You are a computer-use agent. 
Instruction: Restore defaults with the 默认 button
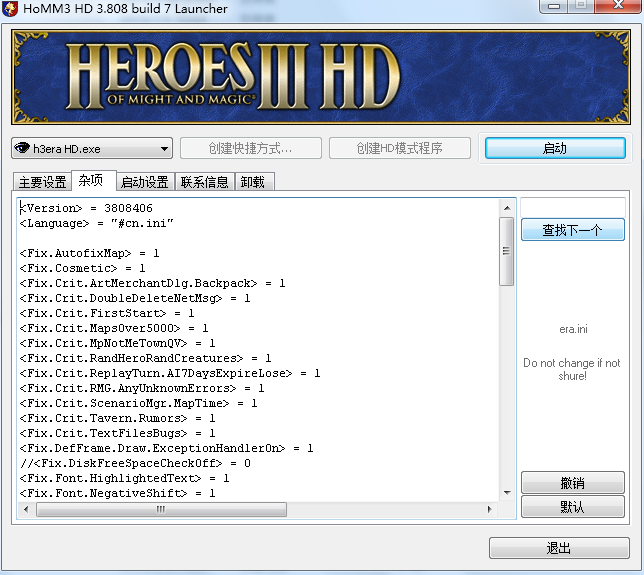pyautogui.click(x=573, y=506)
